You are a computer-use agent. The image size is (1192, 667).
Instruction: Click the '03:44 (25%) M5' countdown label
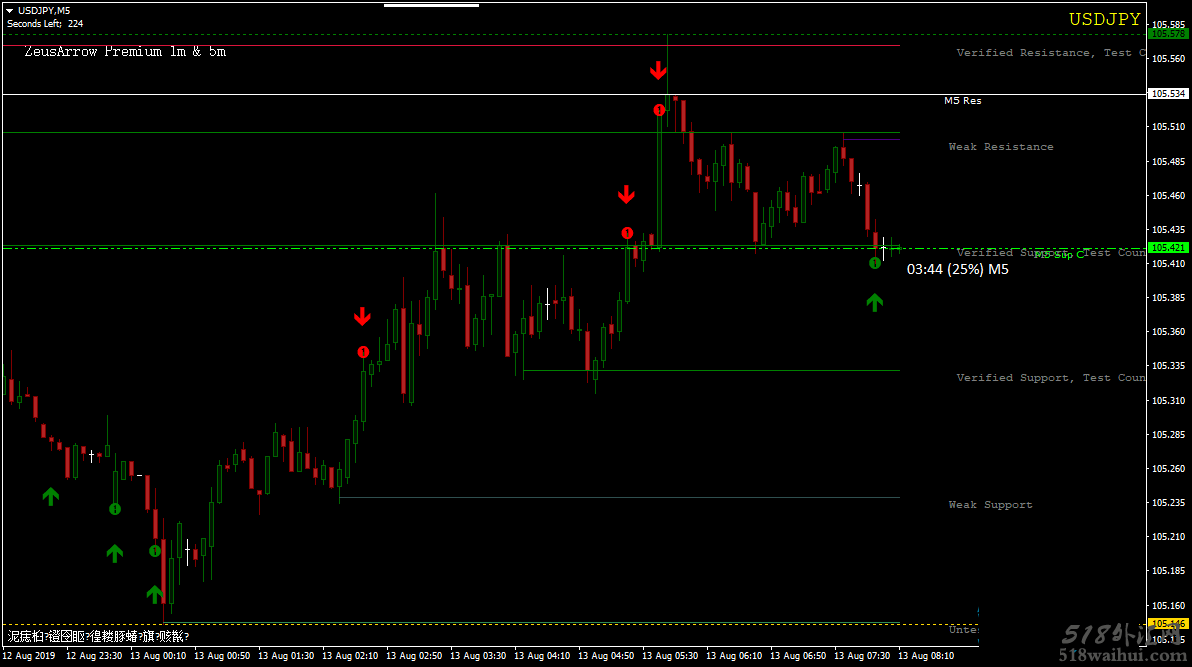pyautogui.click(x=958, y=269)
